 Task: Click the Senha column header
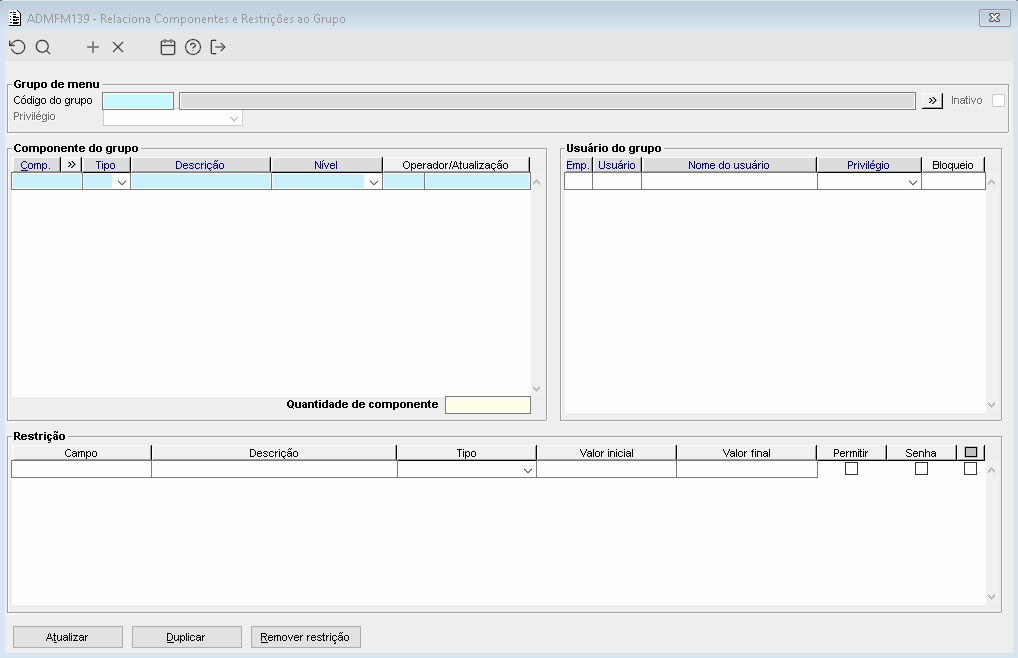pyautogui.click(x=921, y=453)
